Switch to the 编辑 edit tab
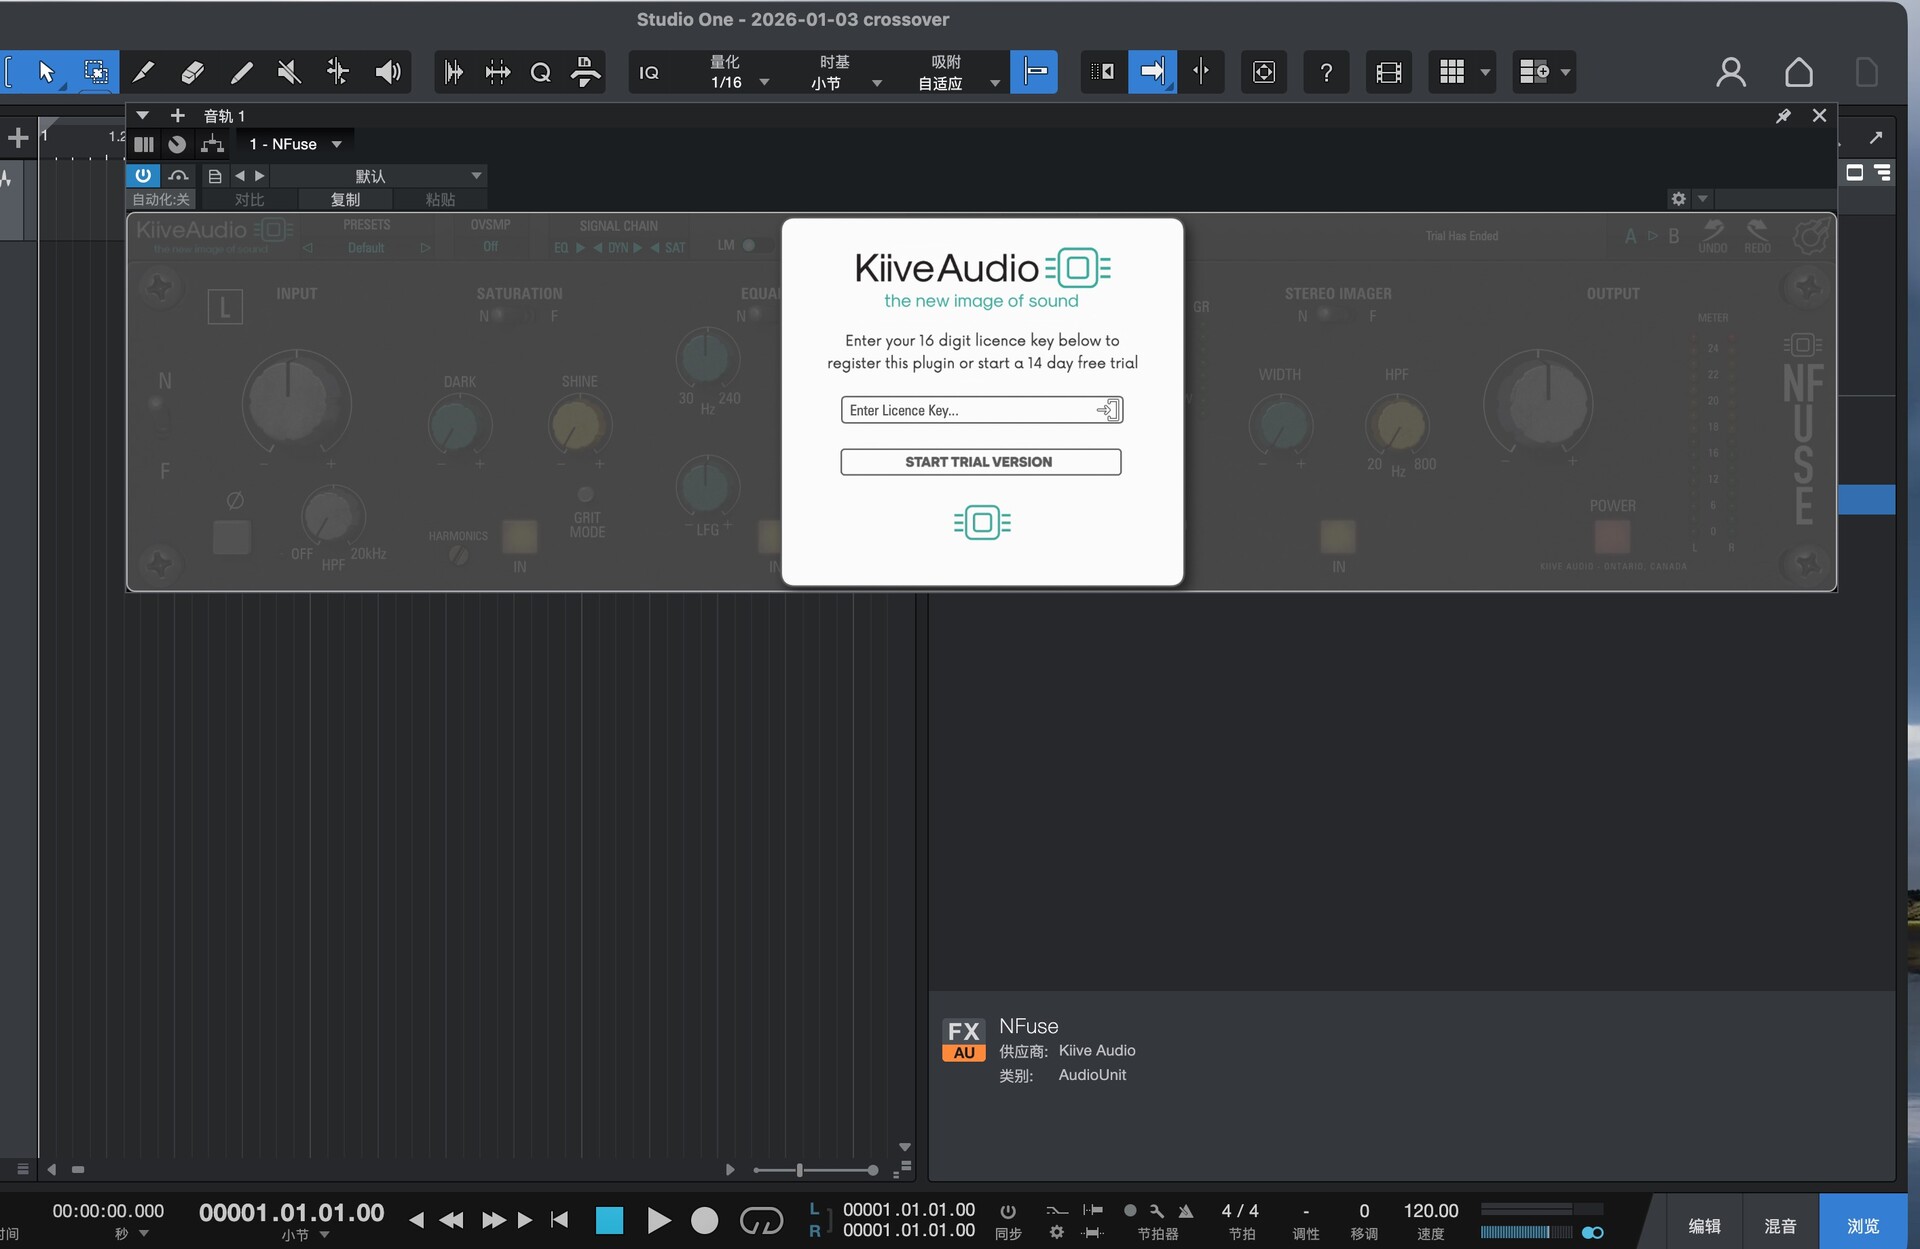The height and width of the screenshot is (1249, 1920). 1704,1225
